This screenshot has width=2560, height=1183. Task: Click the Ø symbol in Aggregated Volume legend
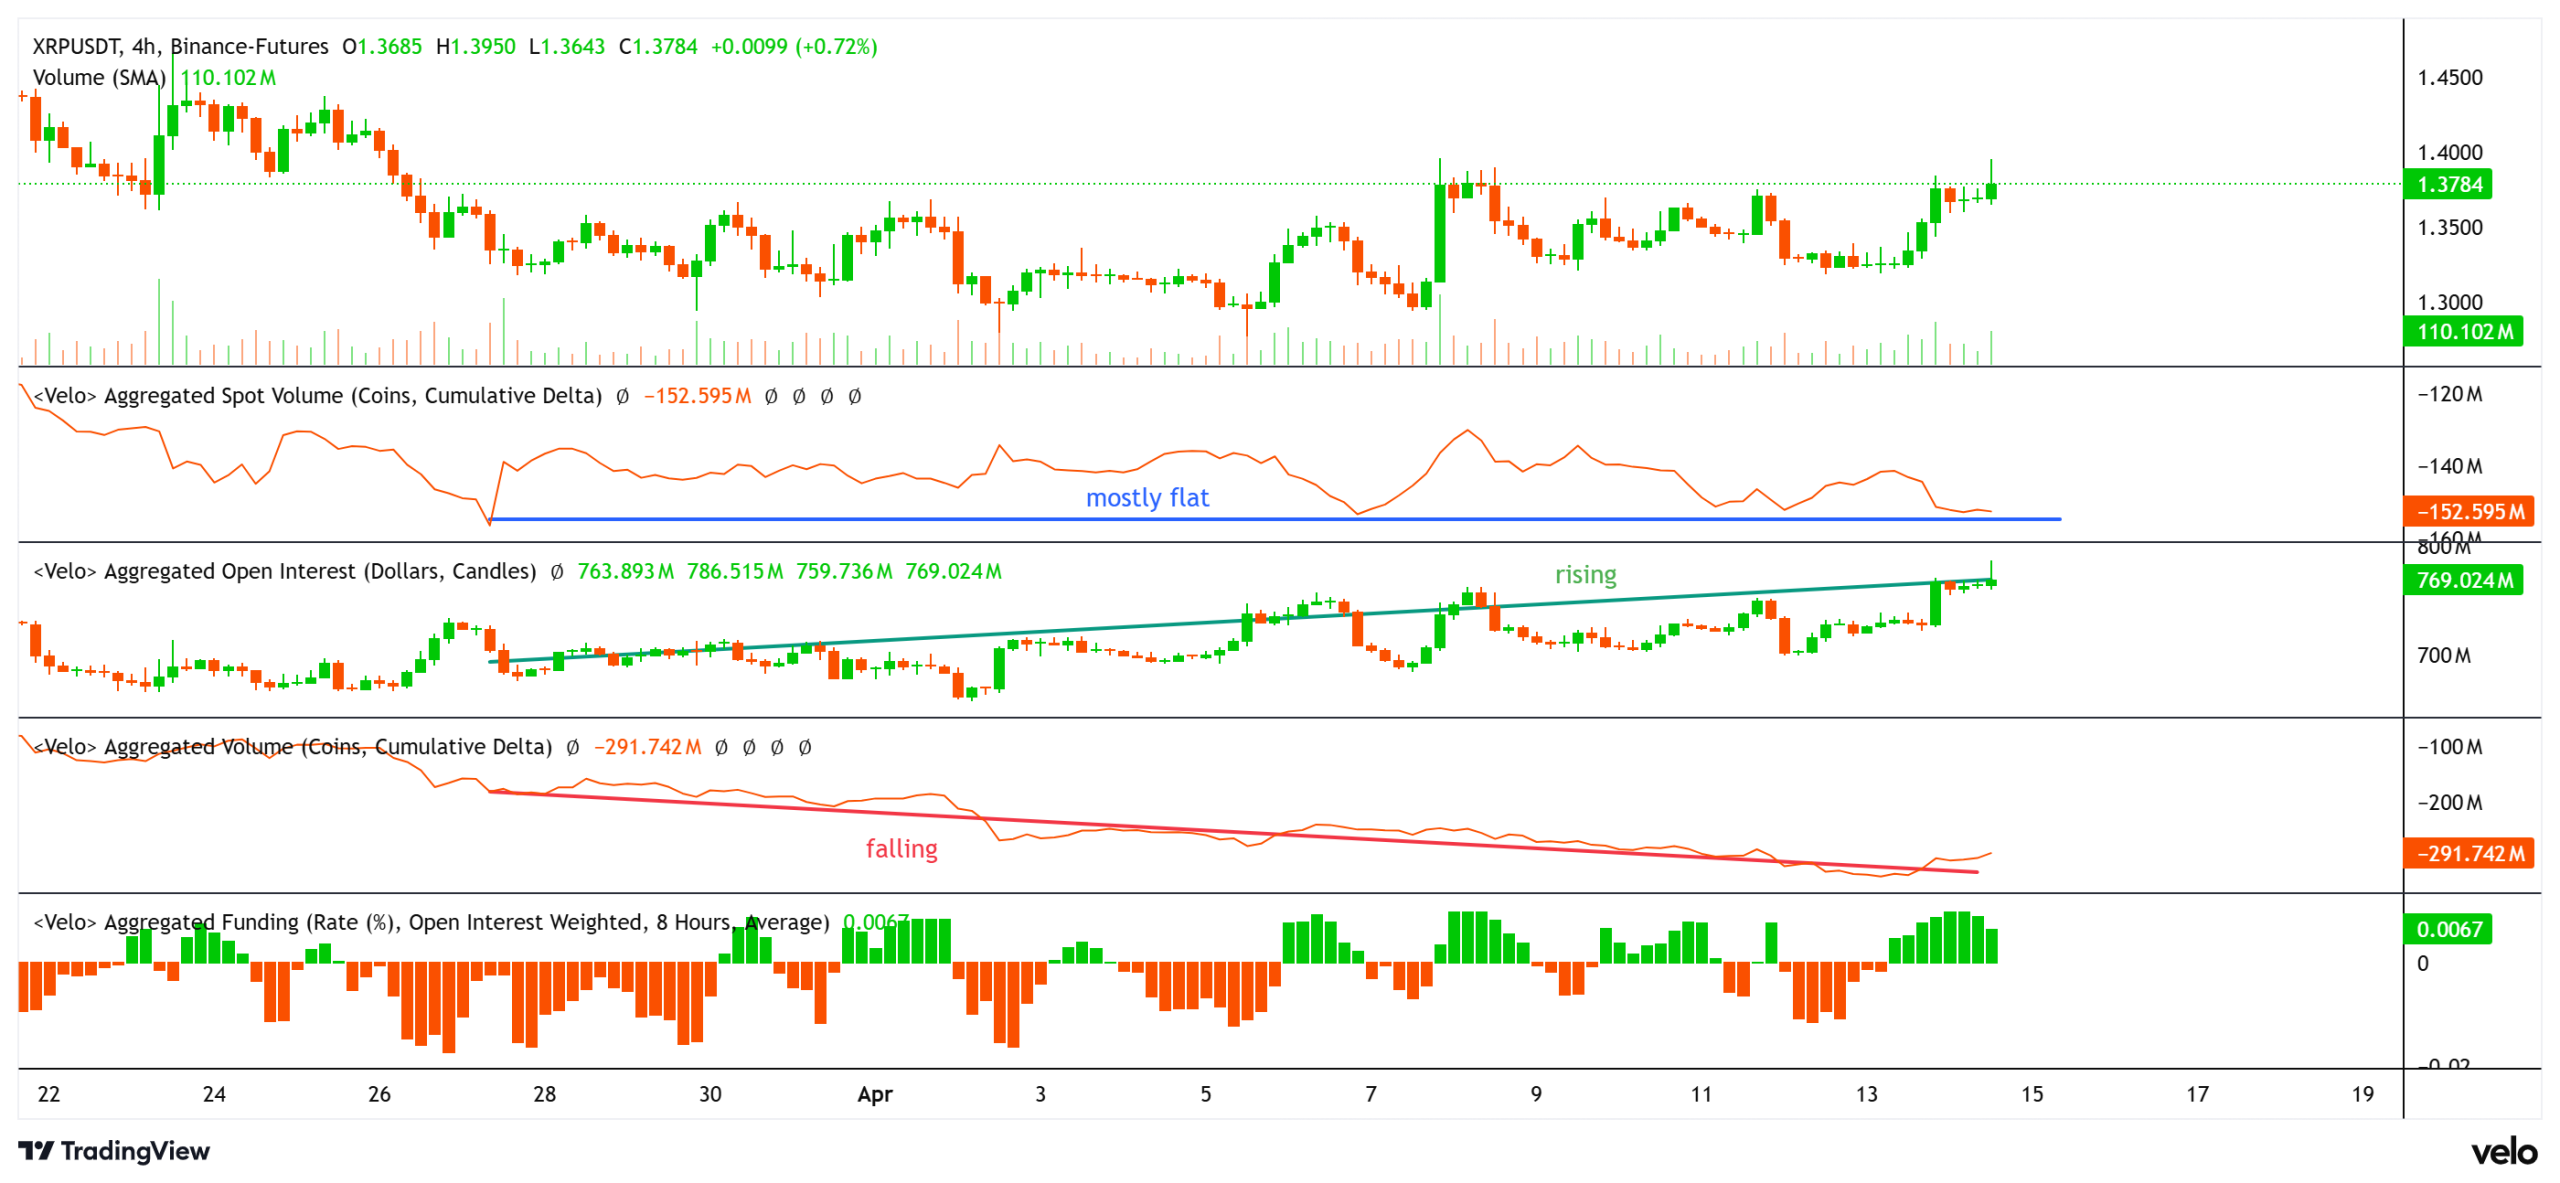click(571, 747)
